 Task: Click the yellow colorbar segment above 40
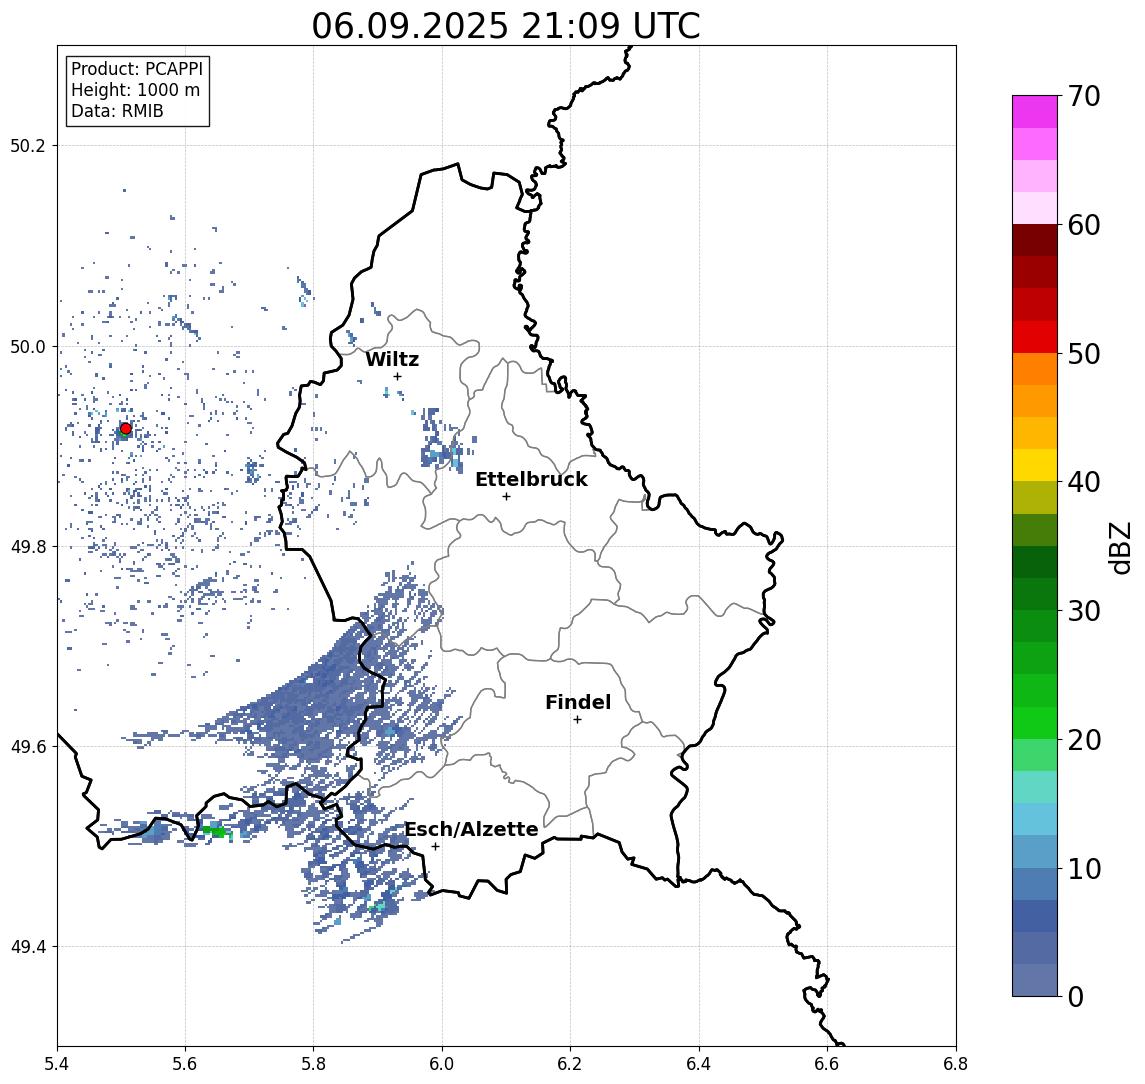(x=1035, y=465)
